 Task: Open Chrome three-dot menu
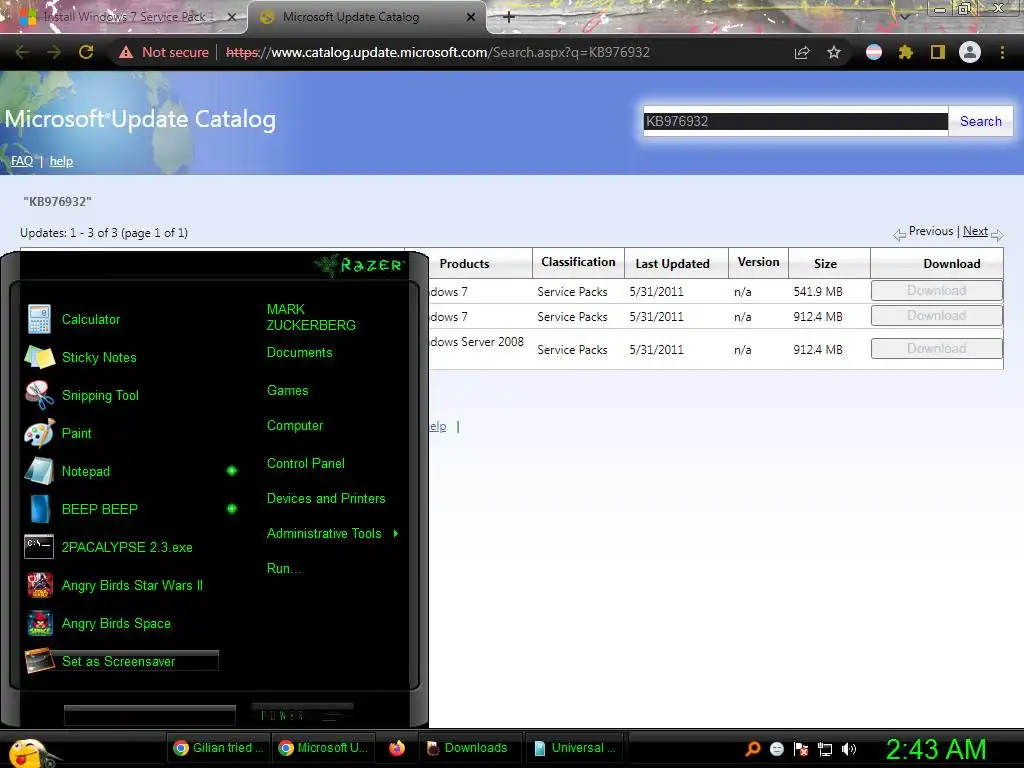click(1002, 52)
